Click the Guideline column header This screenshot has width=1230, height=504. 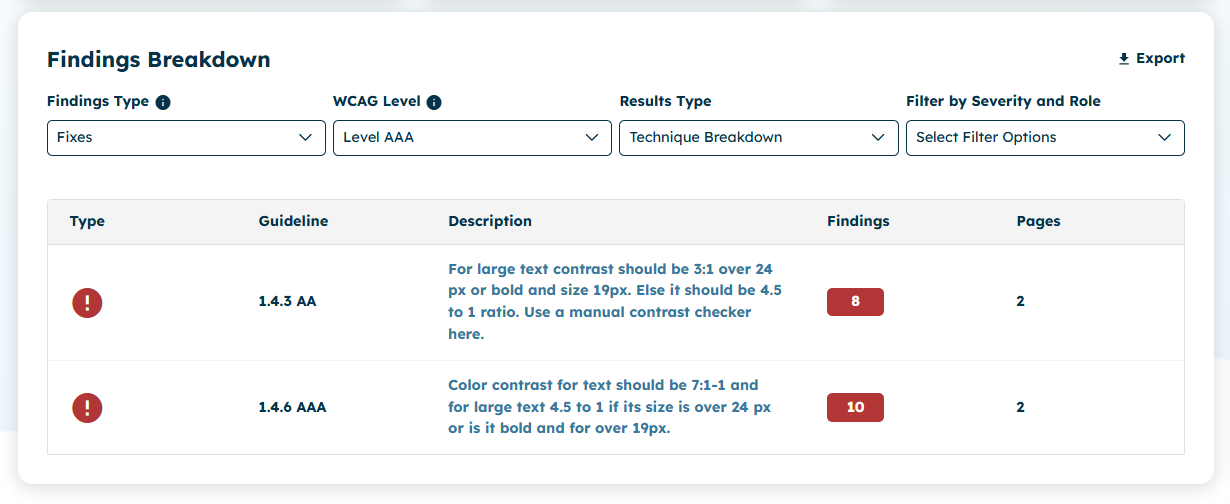(x=293, y=222)
